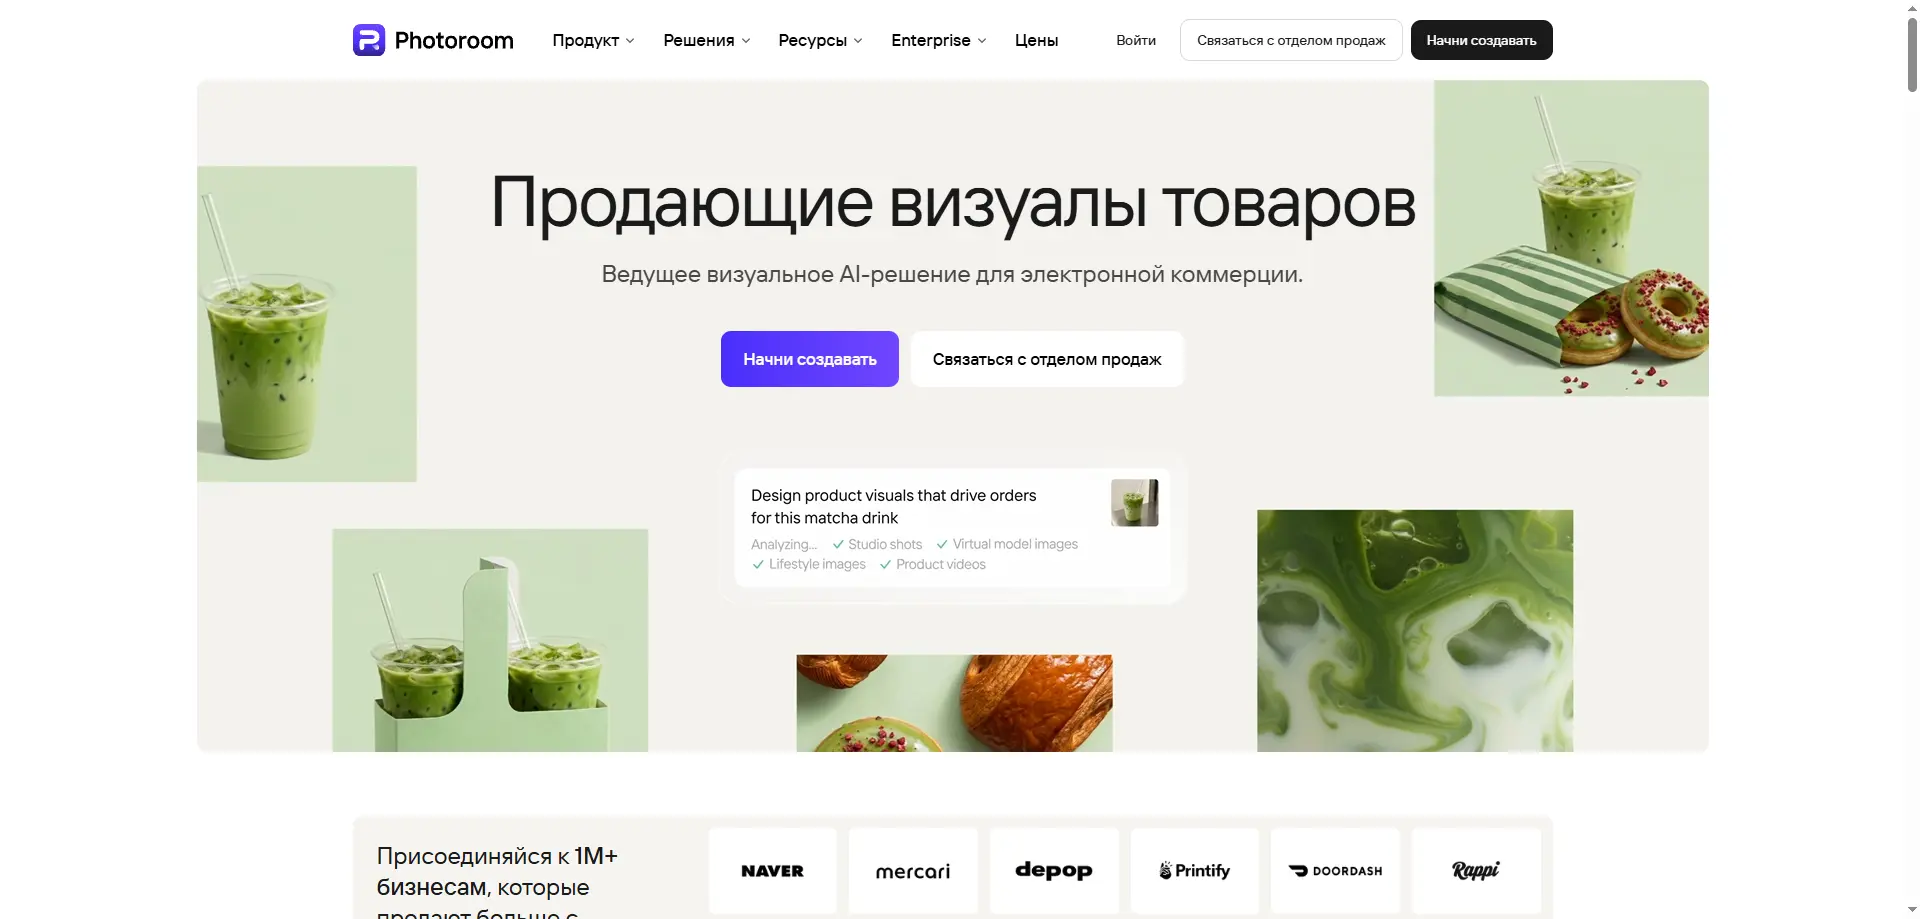The width and height of the screenshot is (1920, 919).
Task: Click hero Связаться с отделом продаж button
Action: pyautogui.click(x=1047, y=359)
